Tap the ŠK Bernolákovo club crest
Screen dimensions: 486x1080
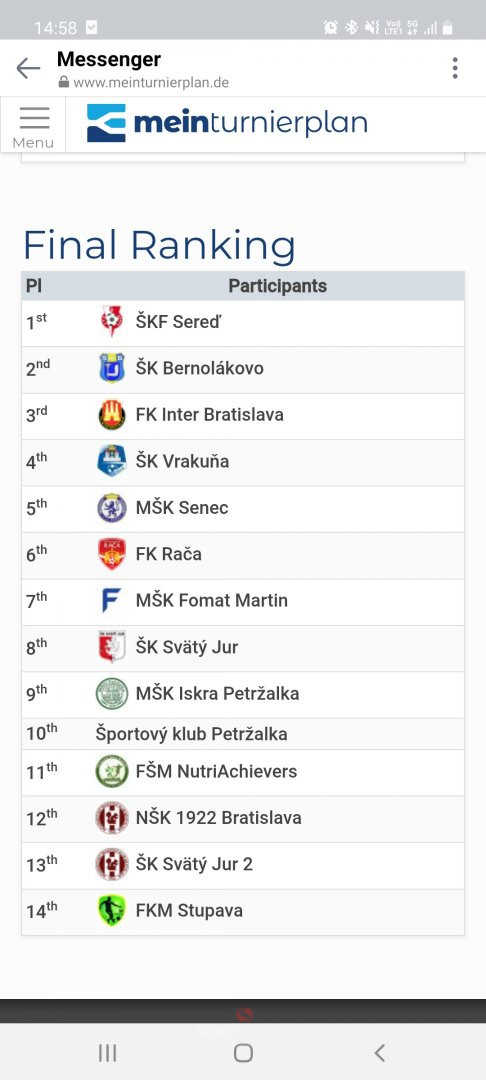click(x=112, y=368)
